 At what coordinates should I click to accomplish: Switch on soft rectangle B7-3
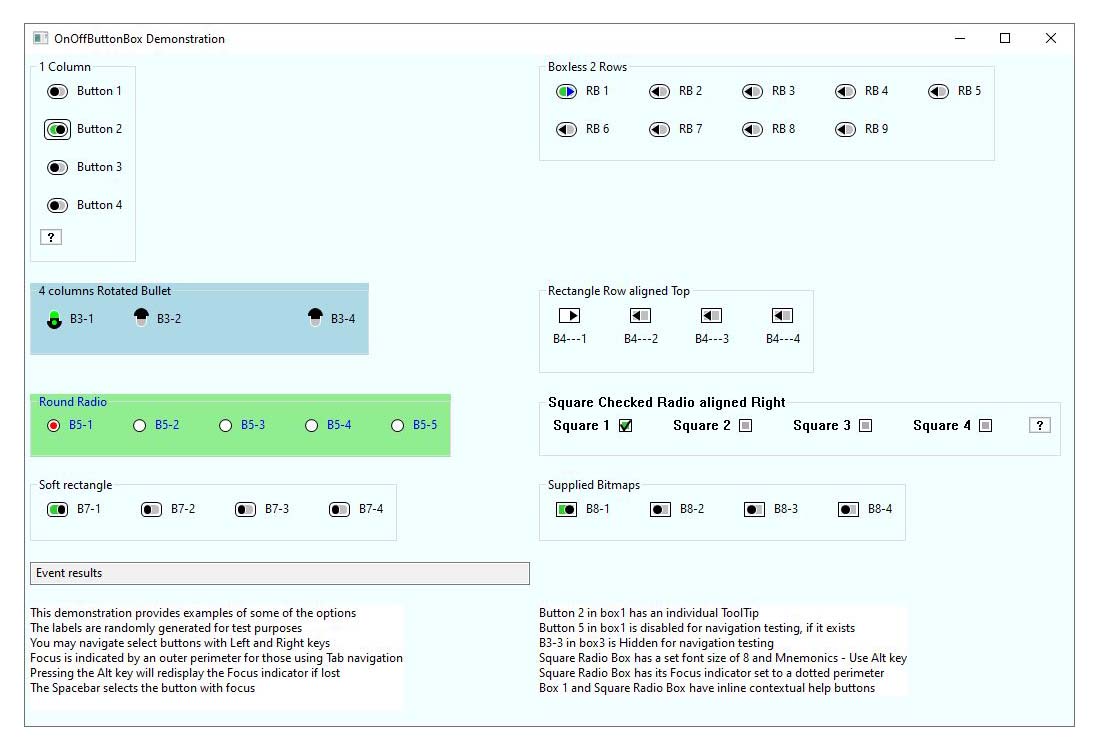(245, 509)
